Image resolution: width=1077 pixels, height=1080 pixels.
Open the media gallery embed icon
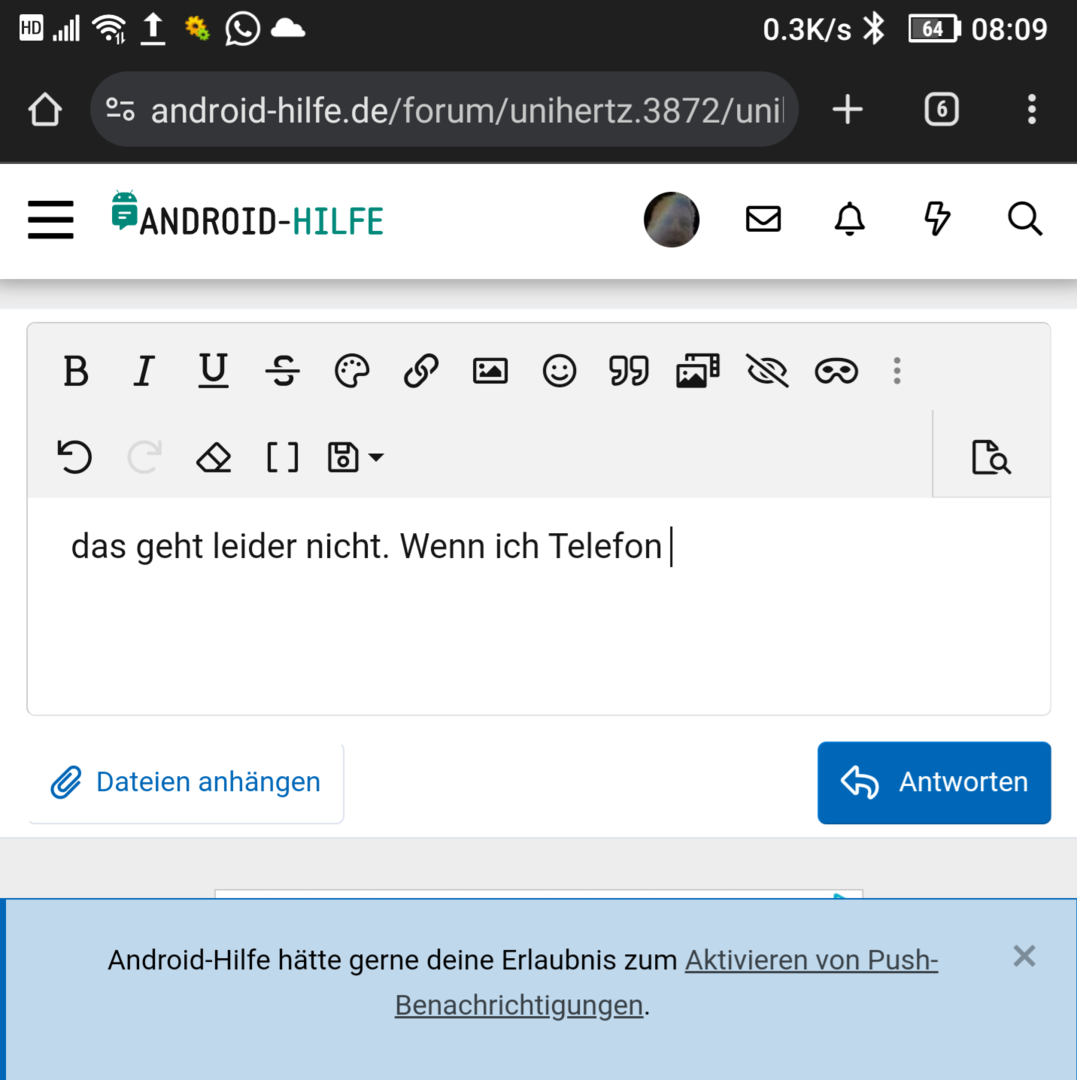(x=698, y=372)
